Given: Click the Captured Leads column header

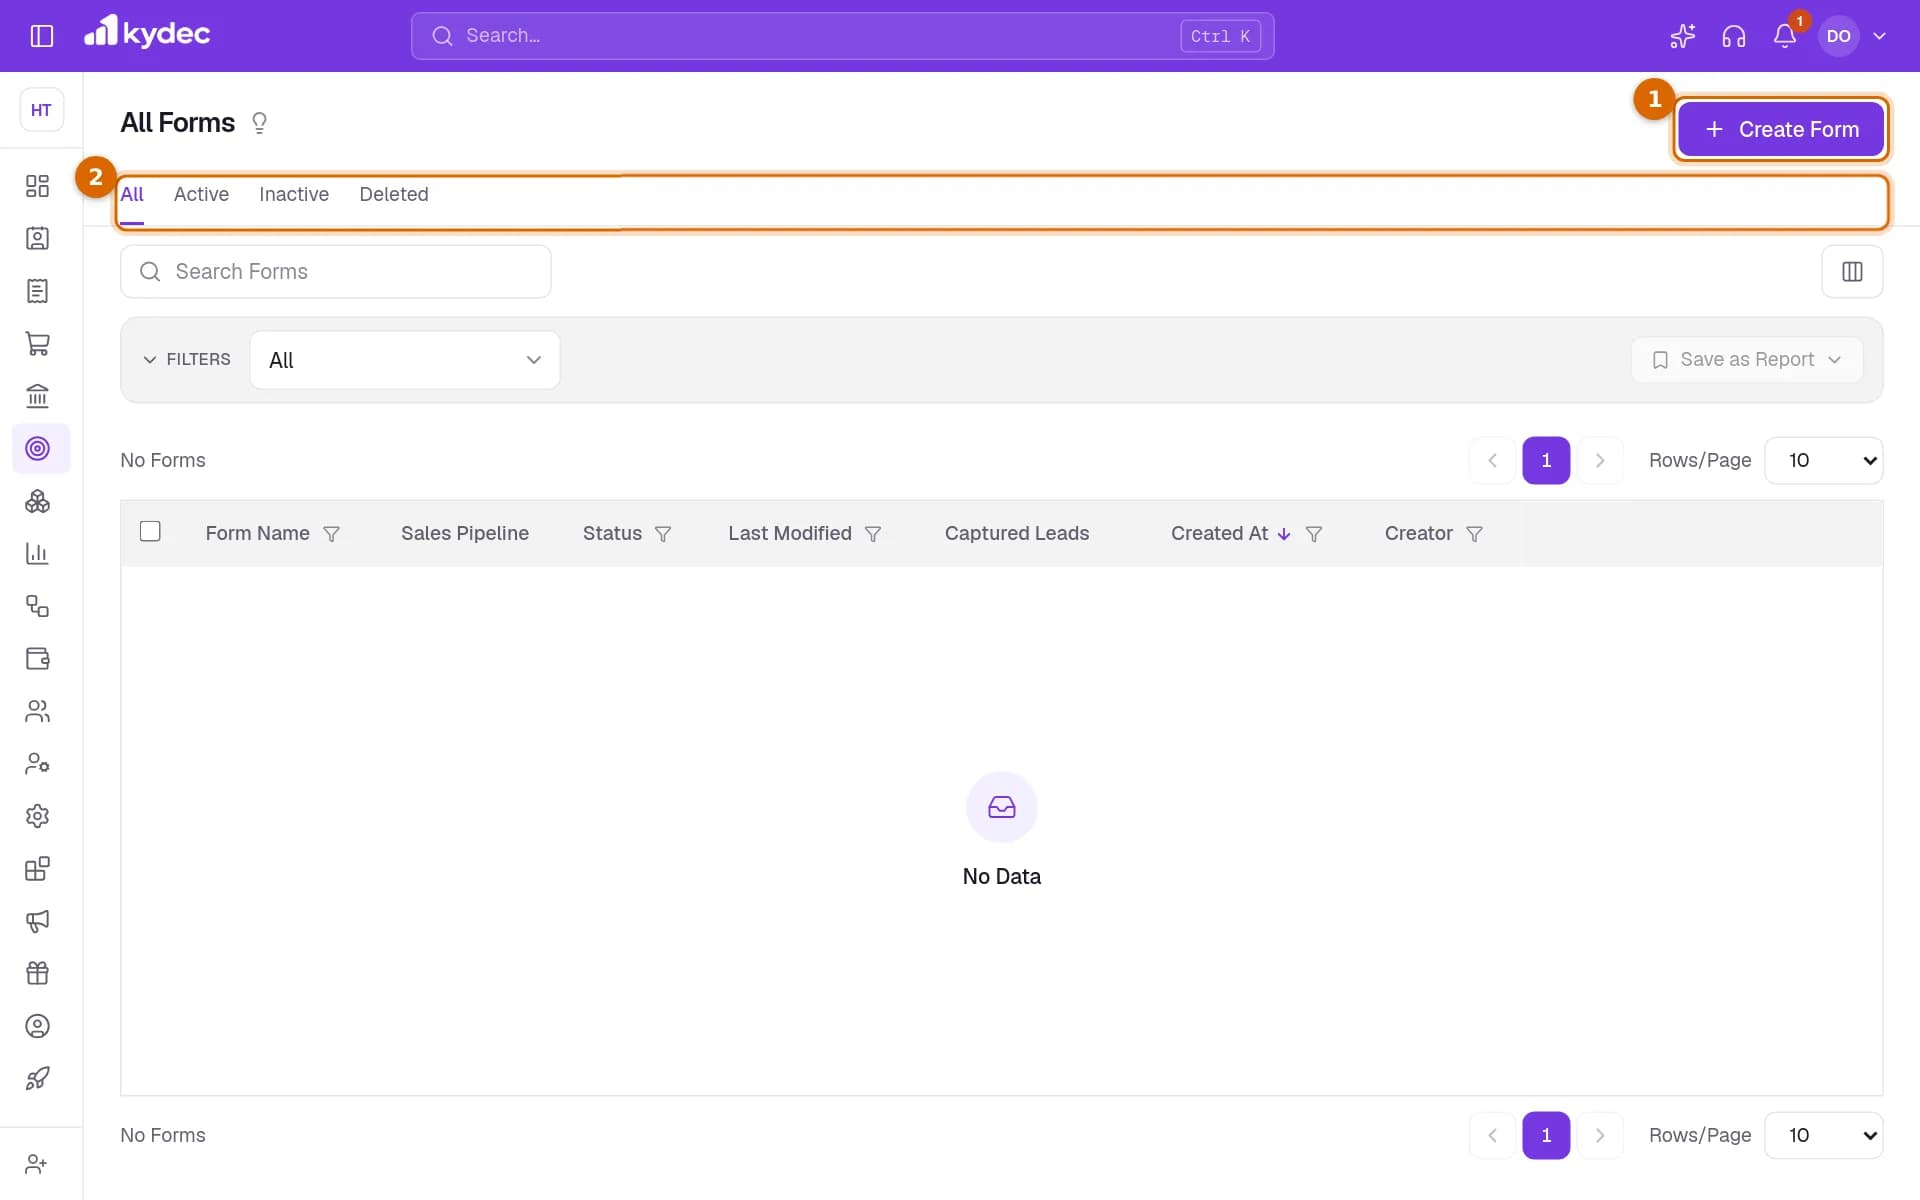Looking at the screenshot, I should coord(1017,534).
